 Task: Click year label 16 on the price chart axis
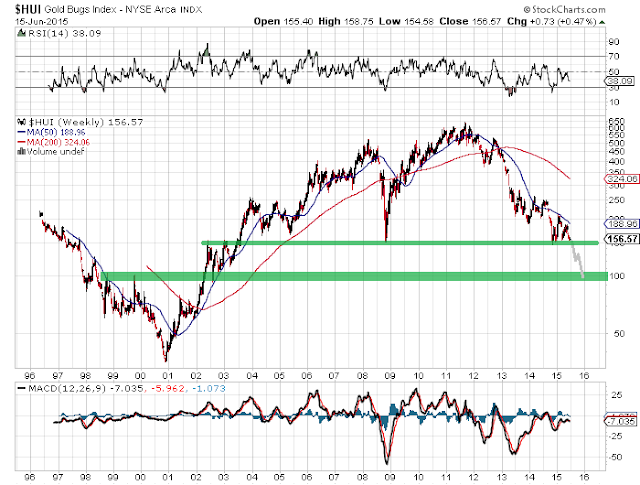pos(584,376)
